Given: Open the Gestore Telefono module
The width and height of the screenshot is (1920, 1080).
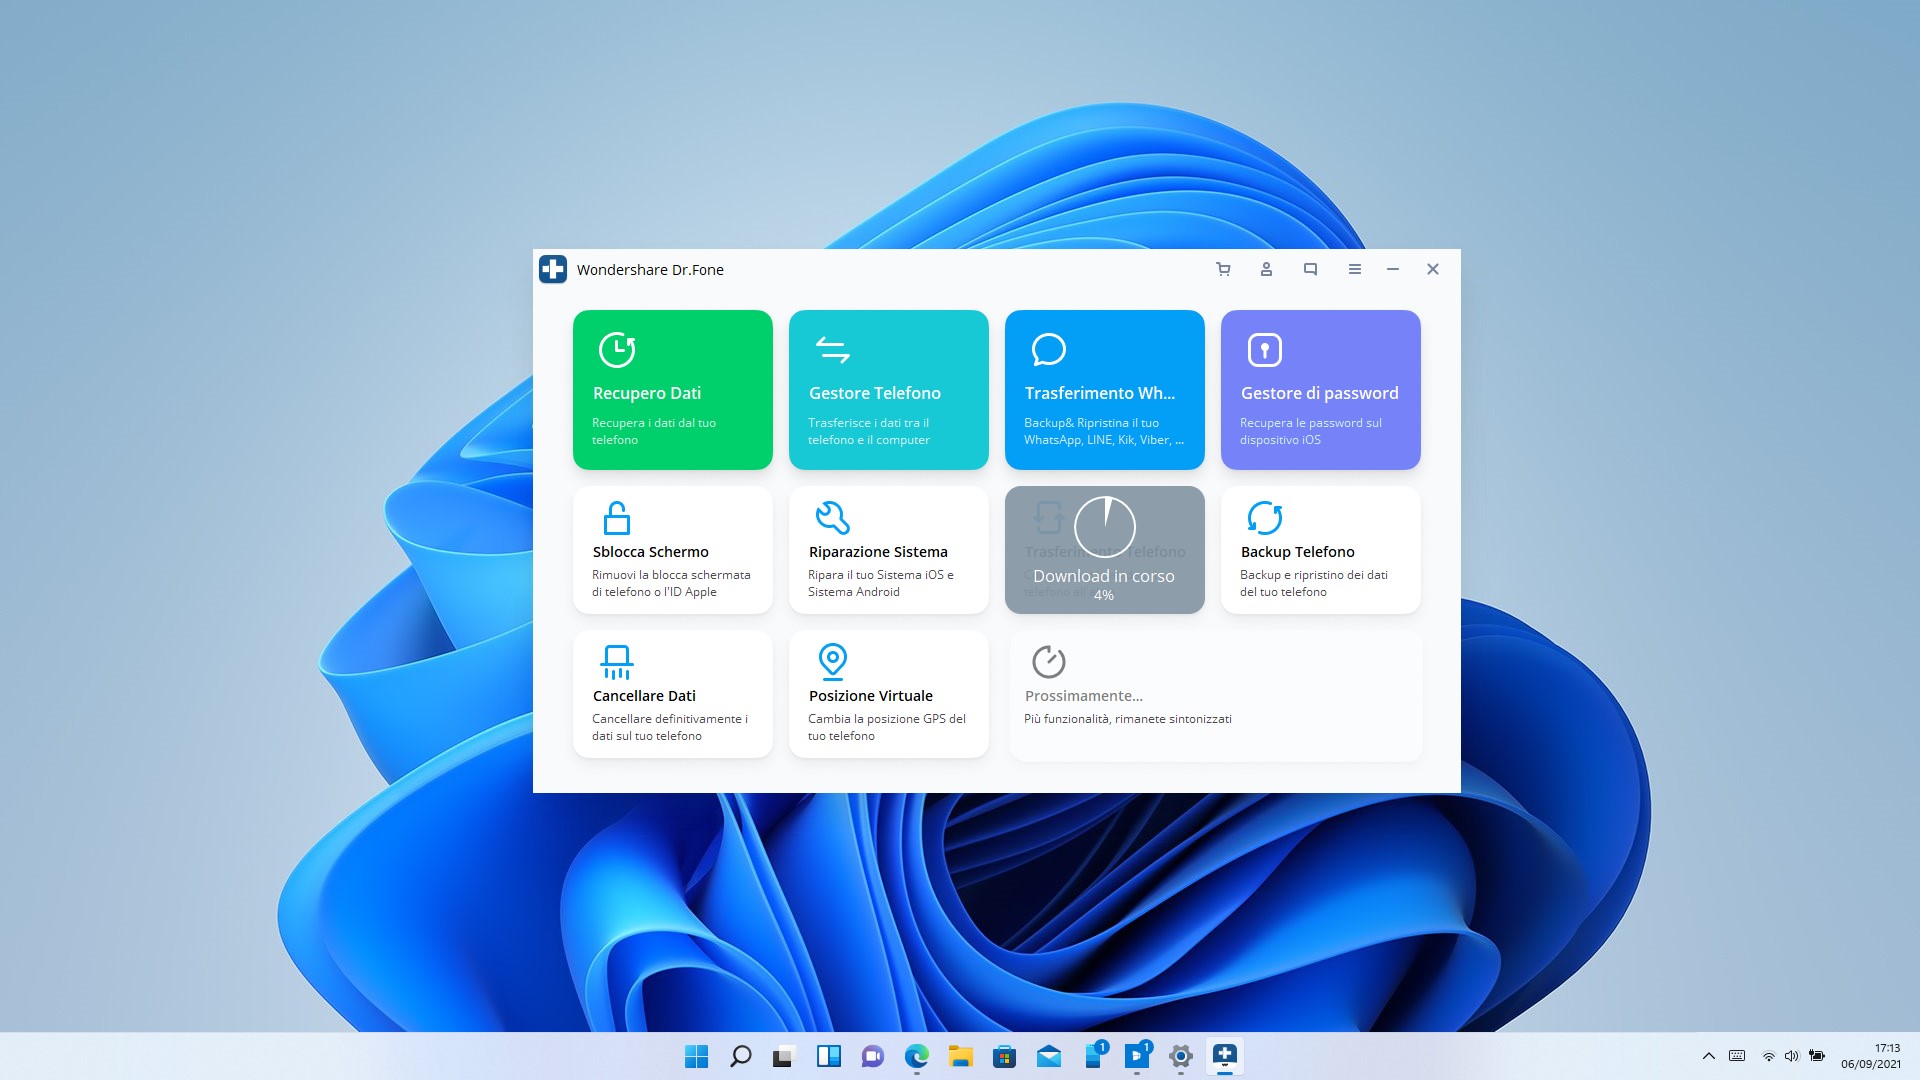Looking at the screenshot, I should [888, 390].
